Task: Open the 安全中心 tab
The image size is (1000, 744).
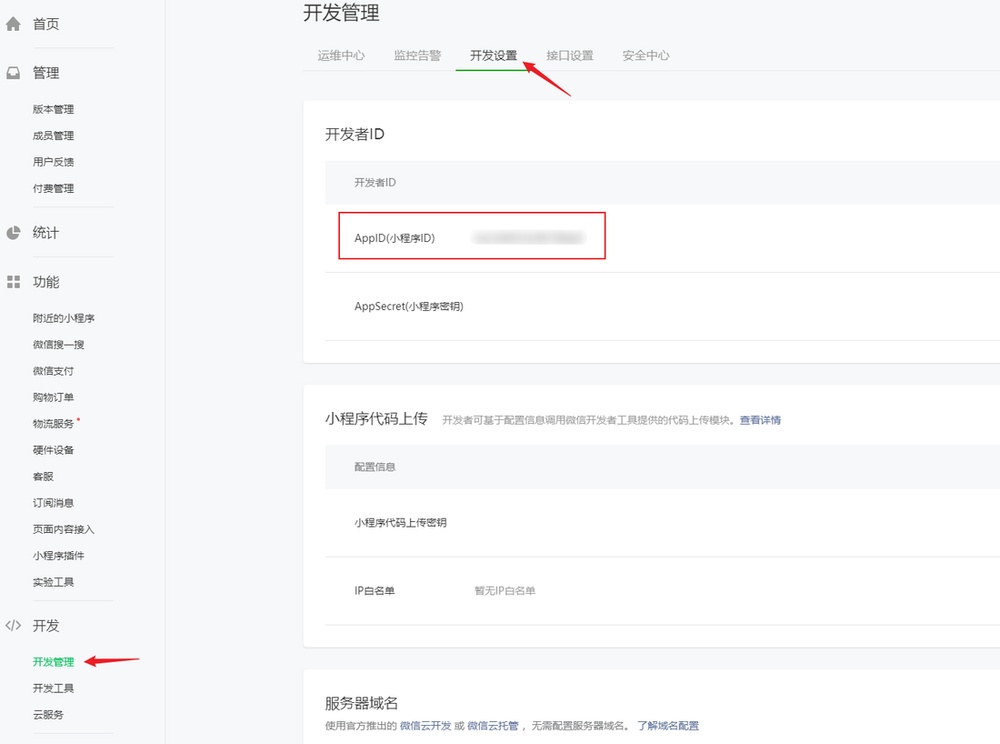Action: (x=645, y=56)
